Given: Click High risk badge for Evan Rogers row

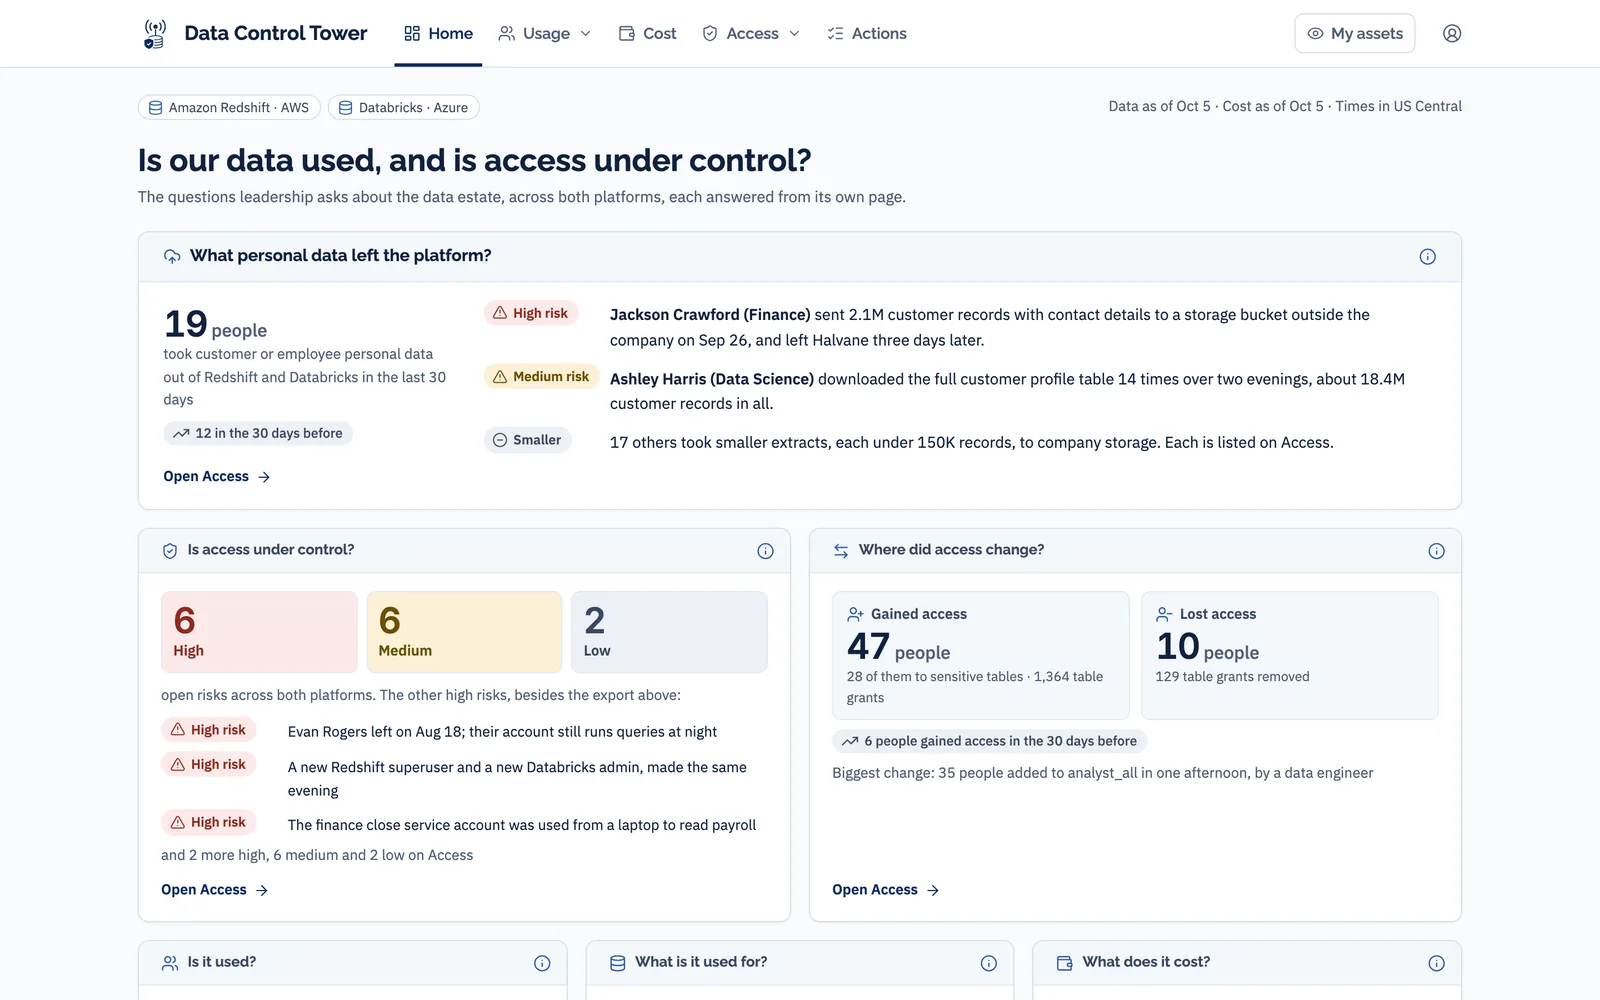Looking at the screenshot, I should click(209, 730).
